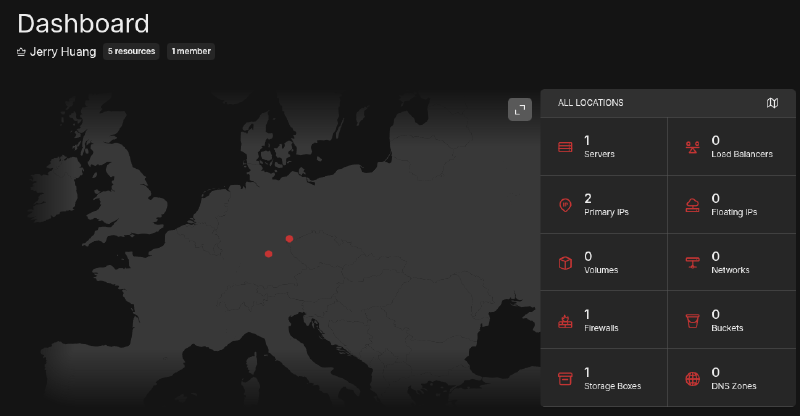This screenshot has height=416, width=800.
Task: Select the lower-left red map location dot
Action: point(268,254)
